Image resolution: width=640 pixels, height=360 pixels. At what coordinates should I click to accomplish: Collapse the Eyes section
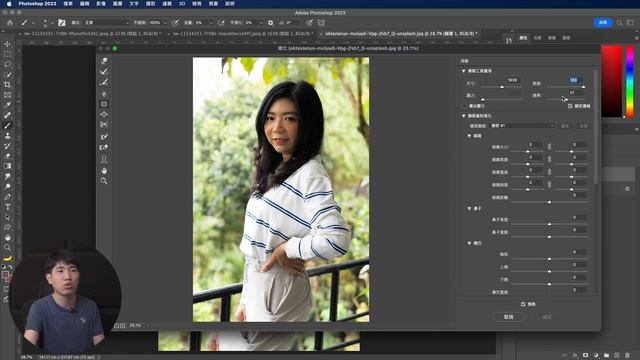point(469,136)
